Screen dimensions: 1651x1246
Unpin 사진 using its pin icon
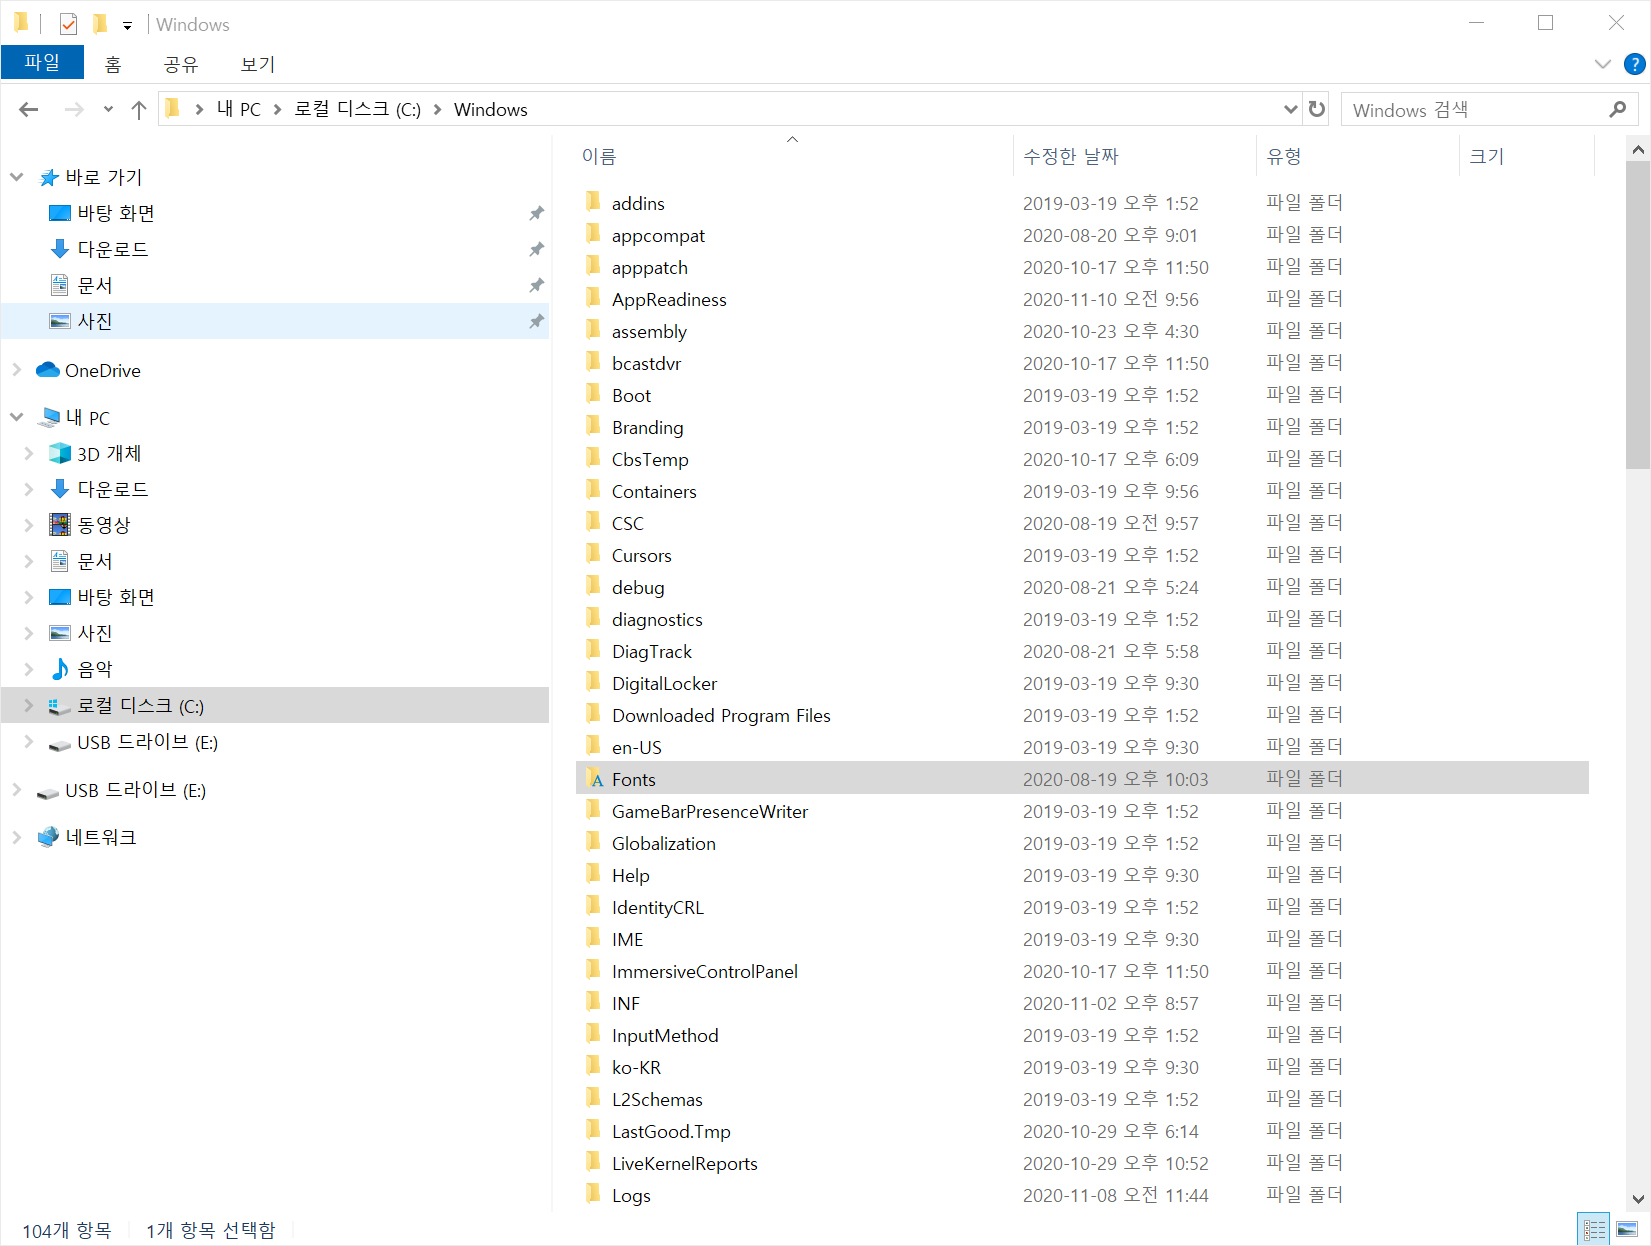(x=536, y=321)
